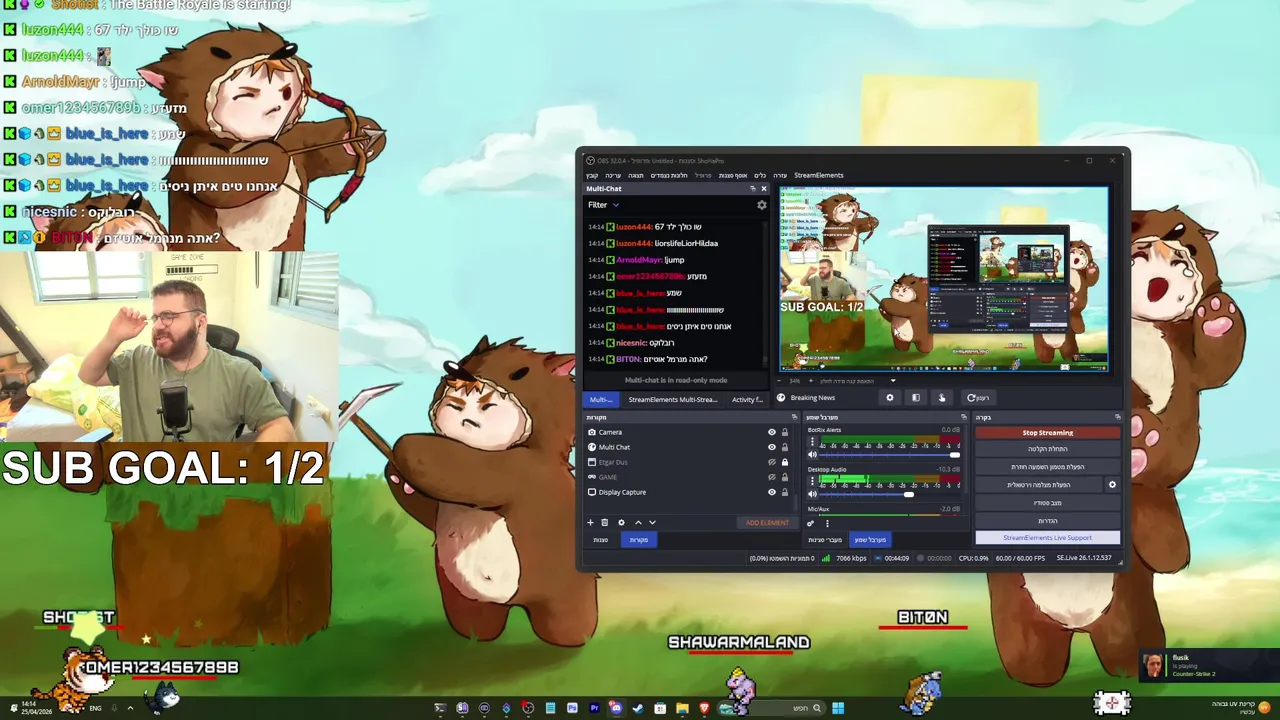Image resolution: width=1280 pixels, height=720 pixels.
Task: Hide the Multi Chat source eye icon
Action: [771, 447]
